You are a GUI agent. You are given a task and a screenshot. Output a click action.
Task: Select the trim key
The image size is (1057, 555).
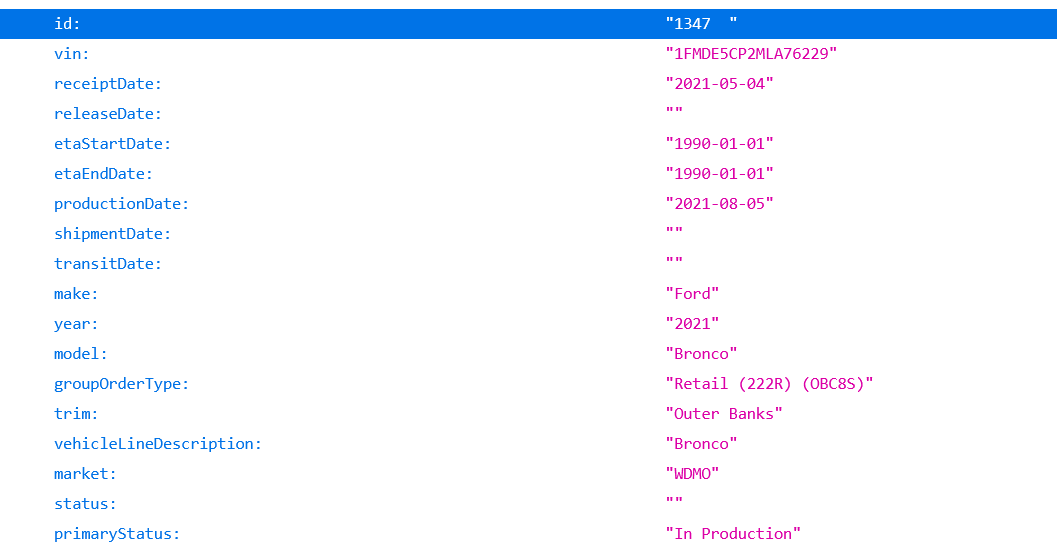(x=76, y=414)
